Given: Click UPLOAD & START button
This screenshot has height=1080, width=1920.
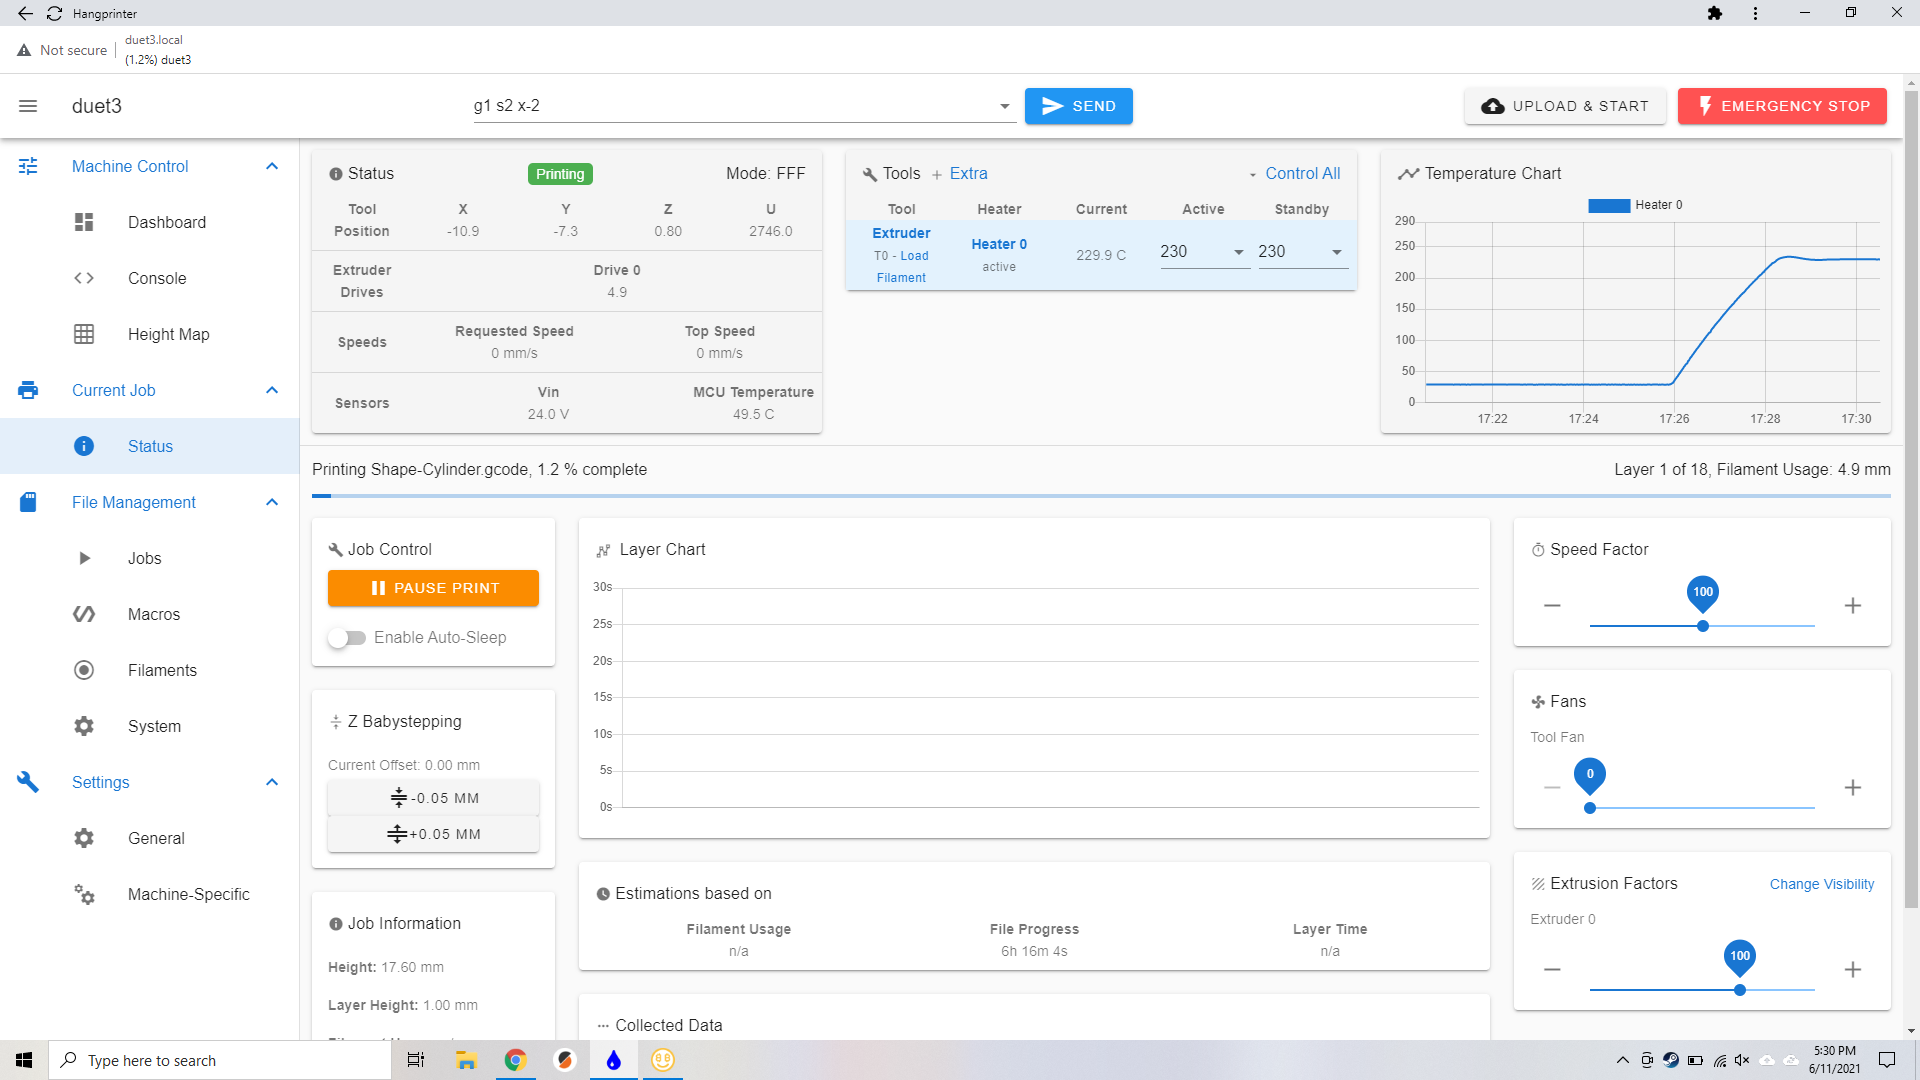Looking at the screenshot, I should click(x=1565, y=106).
